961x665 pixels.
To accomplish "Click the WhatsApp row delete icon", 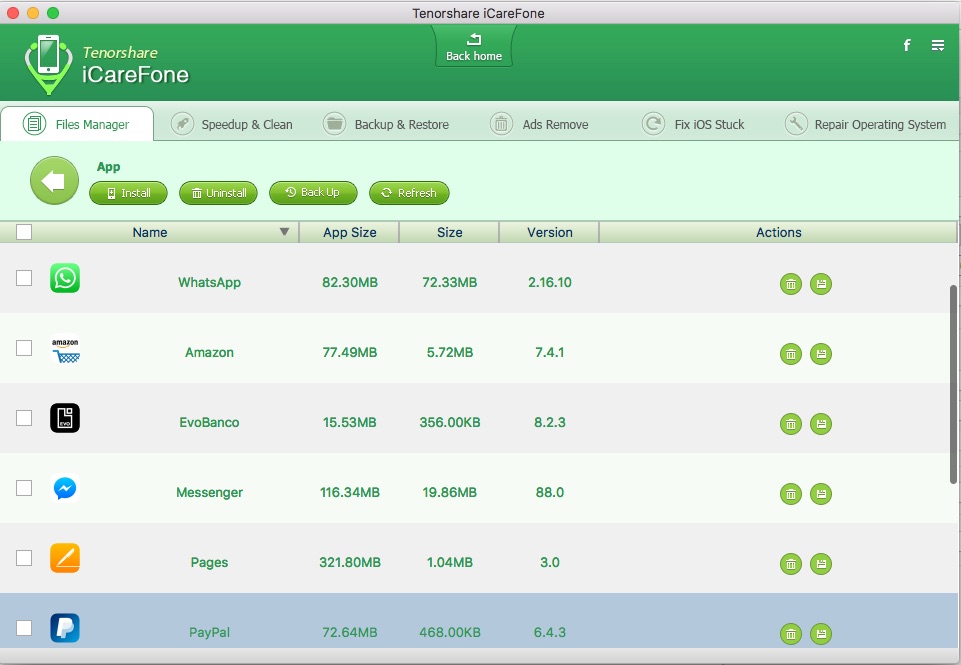I will 791,284.
